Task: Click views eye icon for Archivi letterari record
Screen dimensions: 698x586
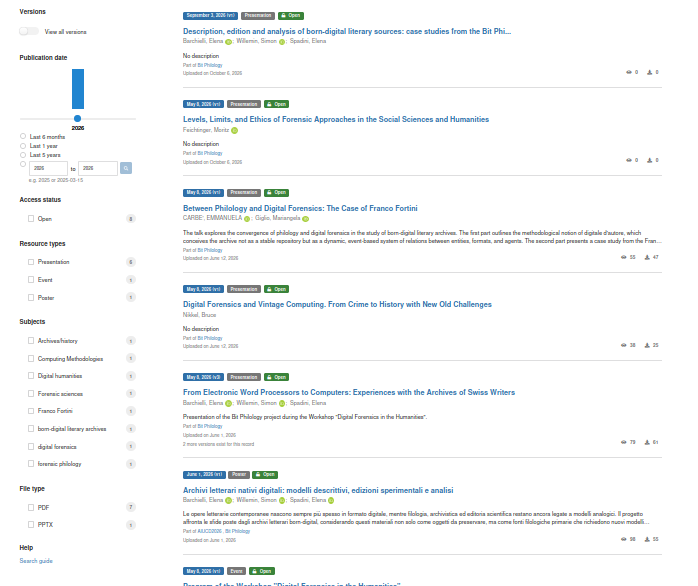Action: pos(624,539)
